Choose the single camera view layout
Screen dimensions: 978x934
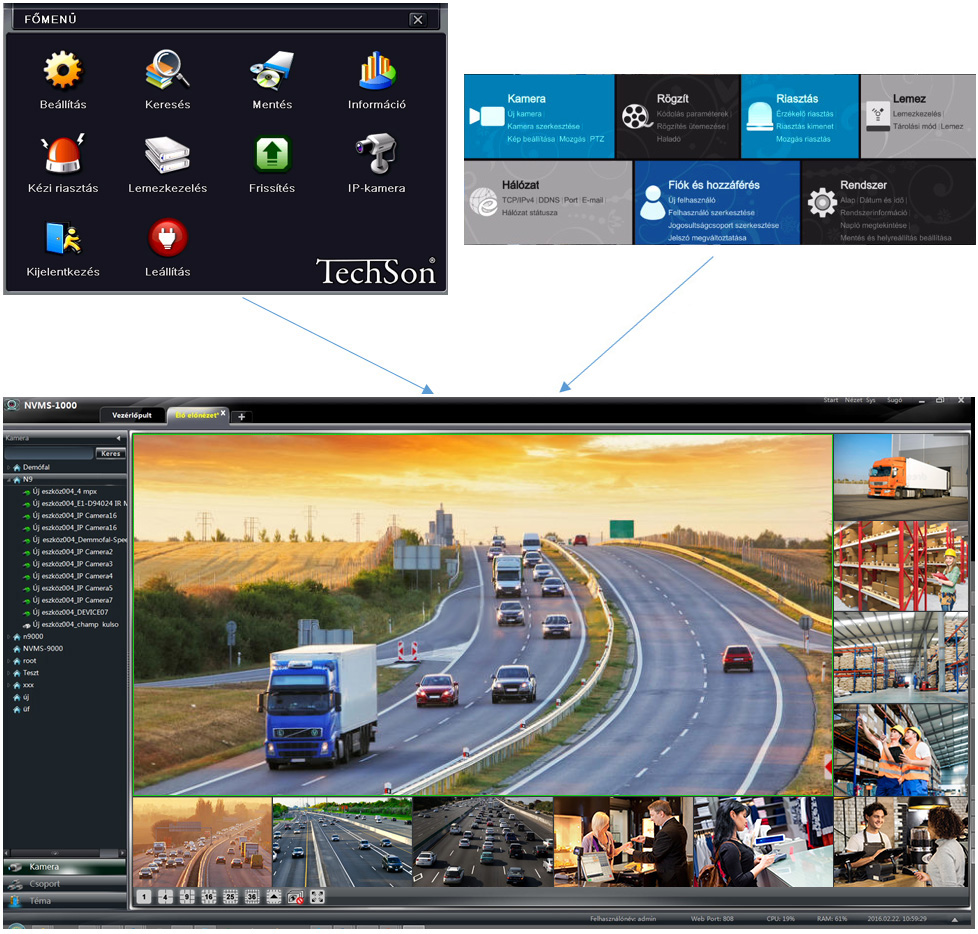pyautogui.click(x=144, y=897)
